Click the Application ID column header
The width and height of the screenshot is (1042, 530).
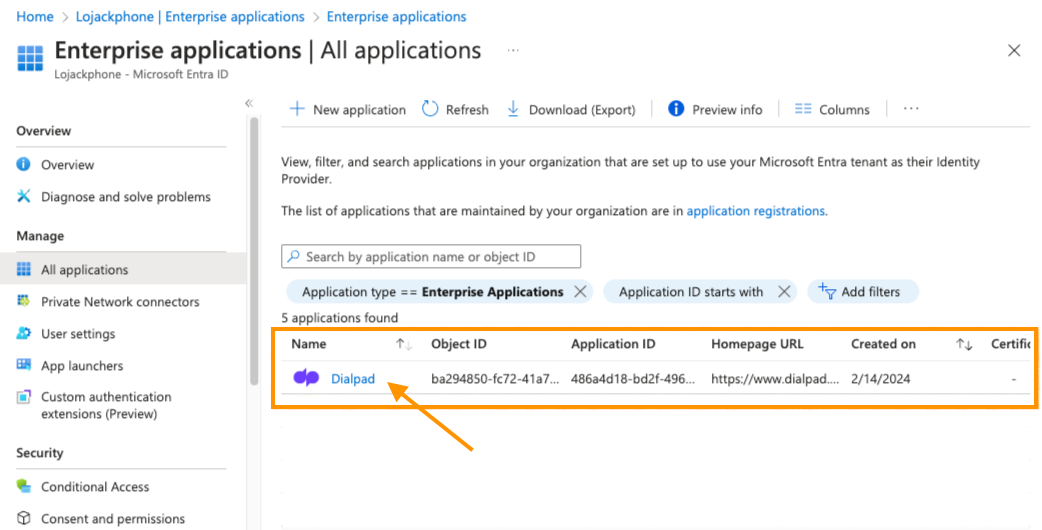click(x=613, y=344)
